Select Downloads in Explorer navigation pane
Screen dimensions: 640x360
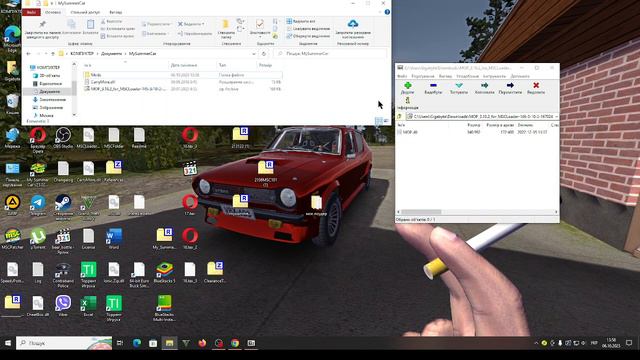pos(52,100)
